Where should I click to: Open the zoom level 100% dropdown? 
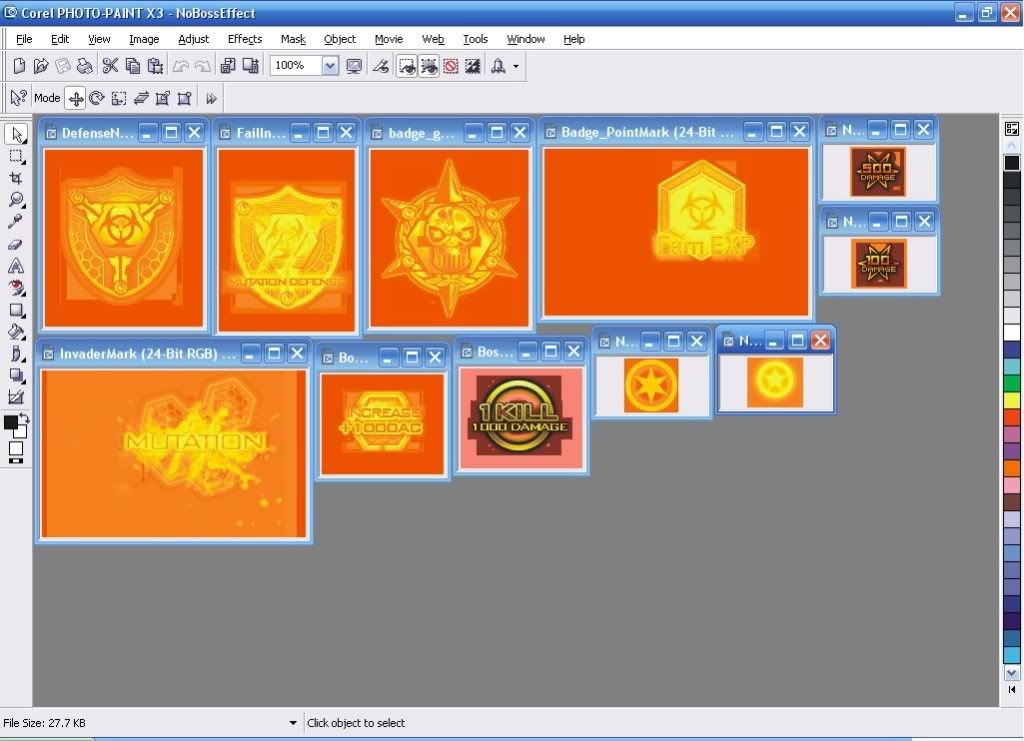(331, 66)
